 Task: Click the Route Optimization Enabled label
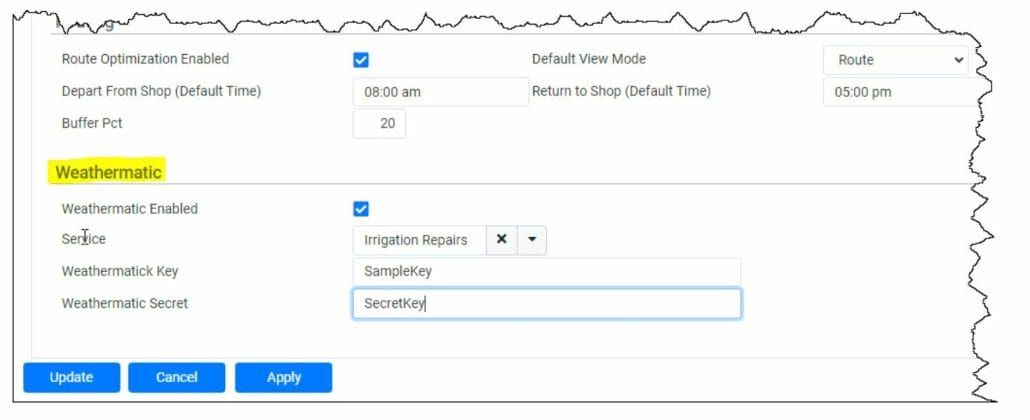tap(145, 59)
